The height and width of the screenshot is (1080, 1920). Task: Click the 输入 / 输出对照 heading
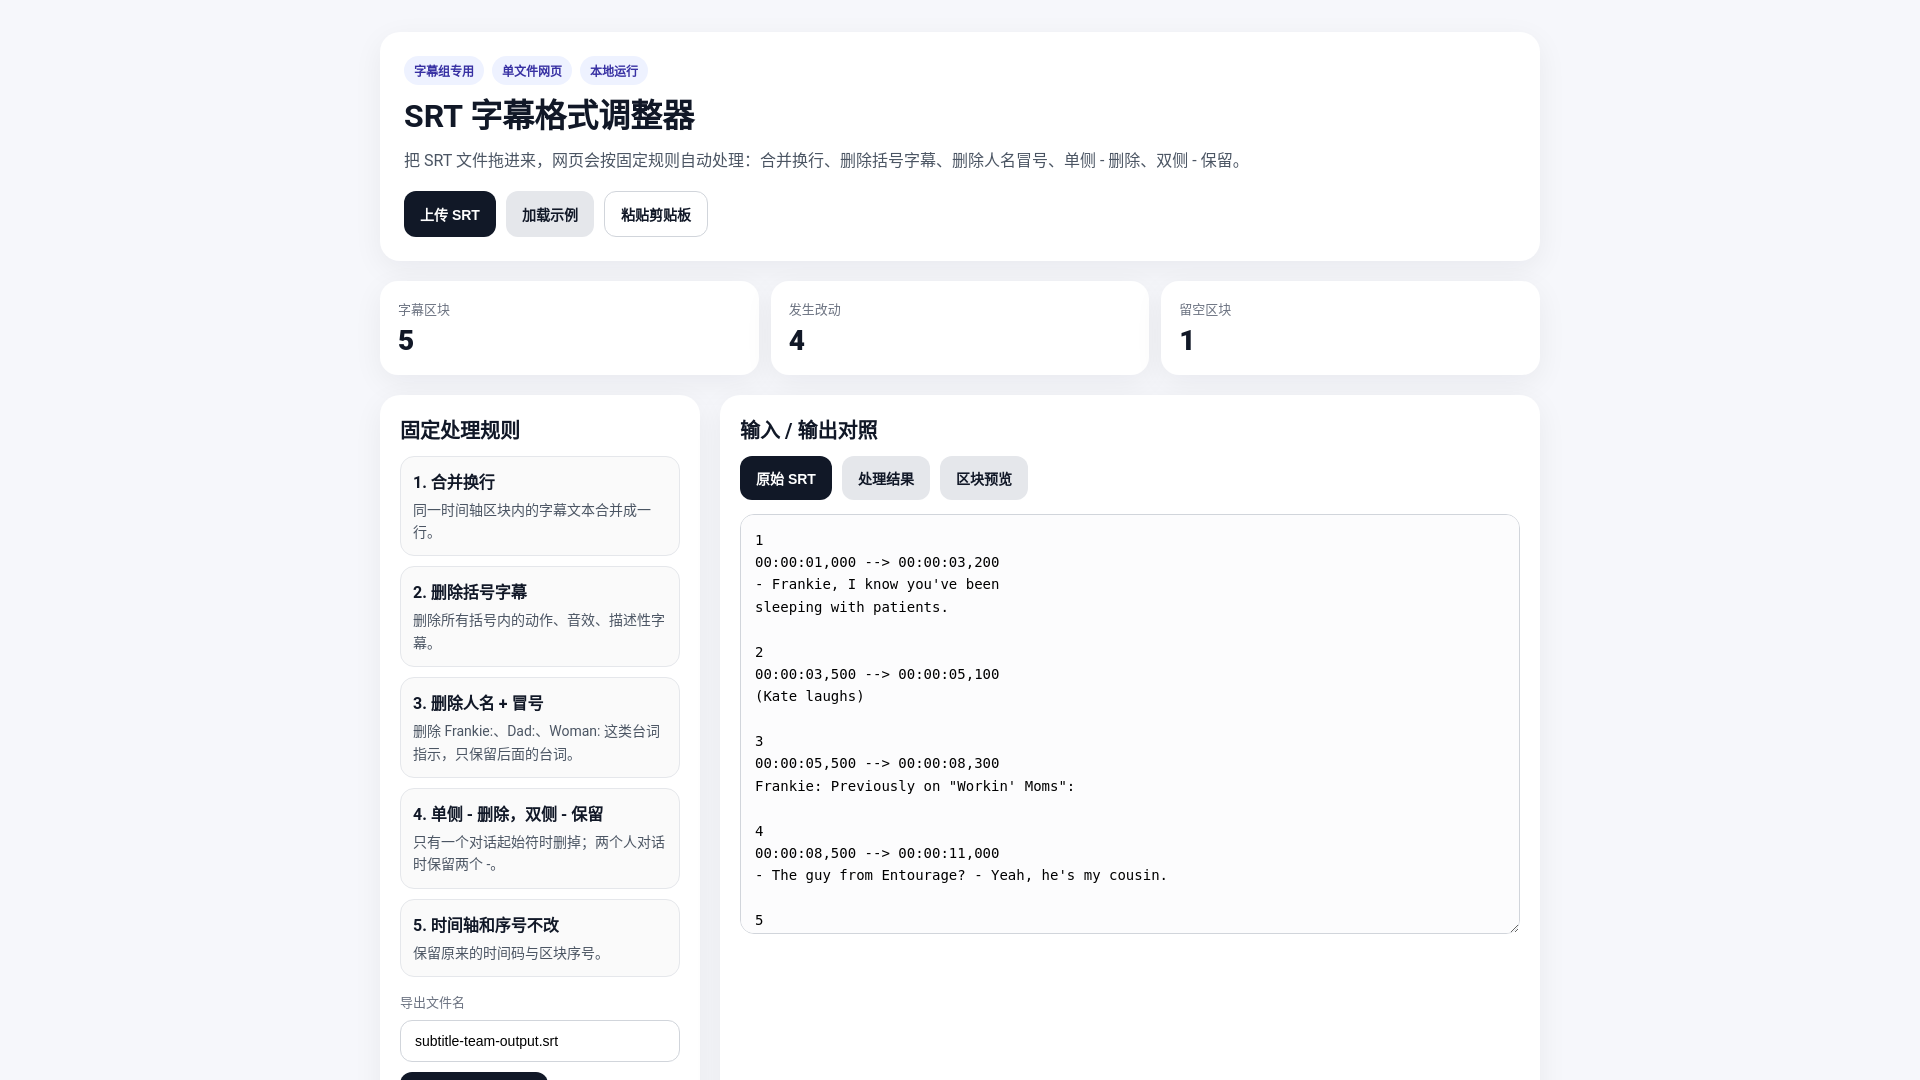[x=809, y=430]
